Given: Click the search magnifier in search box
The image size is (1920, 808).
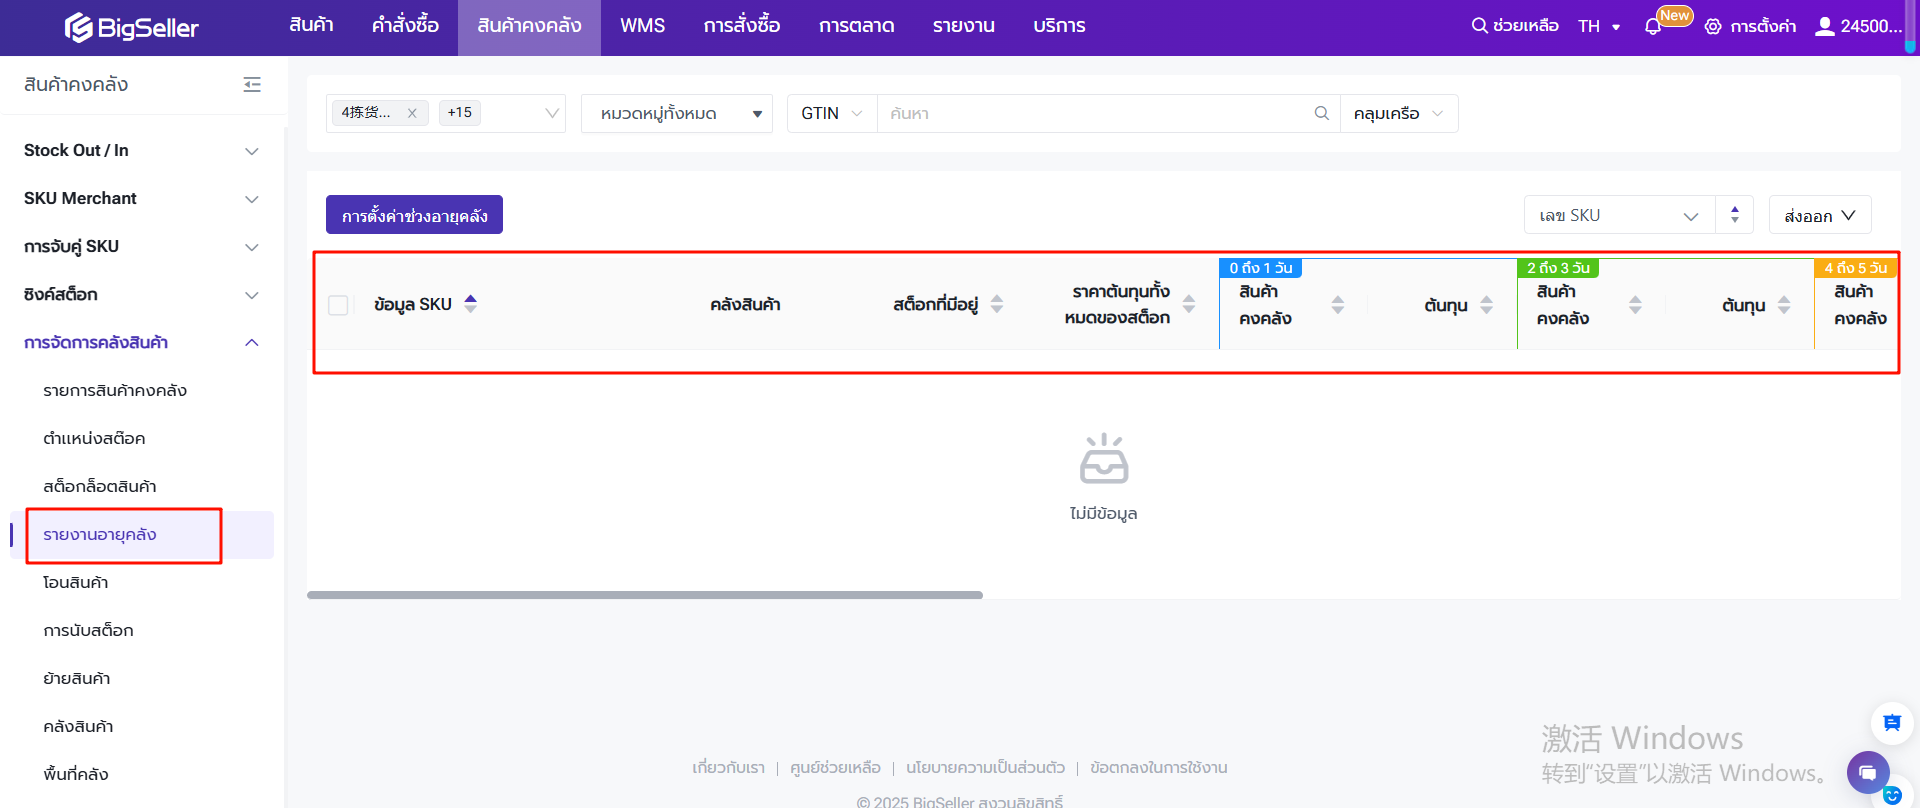Looking at the screenshot, I should coord(1321,113).
